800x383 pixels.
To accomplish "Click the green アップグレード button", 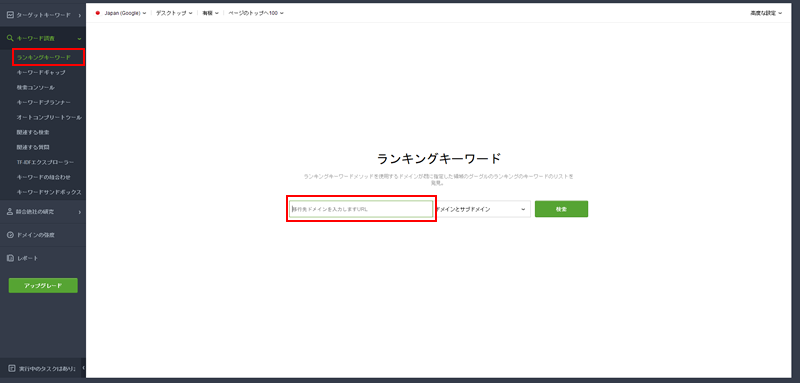I will 43,286.
